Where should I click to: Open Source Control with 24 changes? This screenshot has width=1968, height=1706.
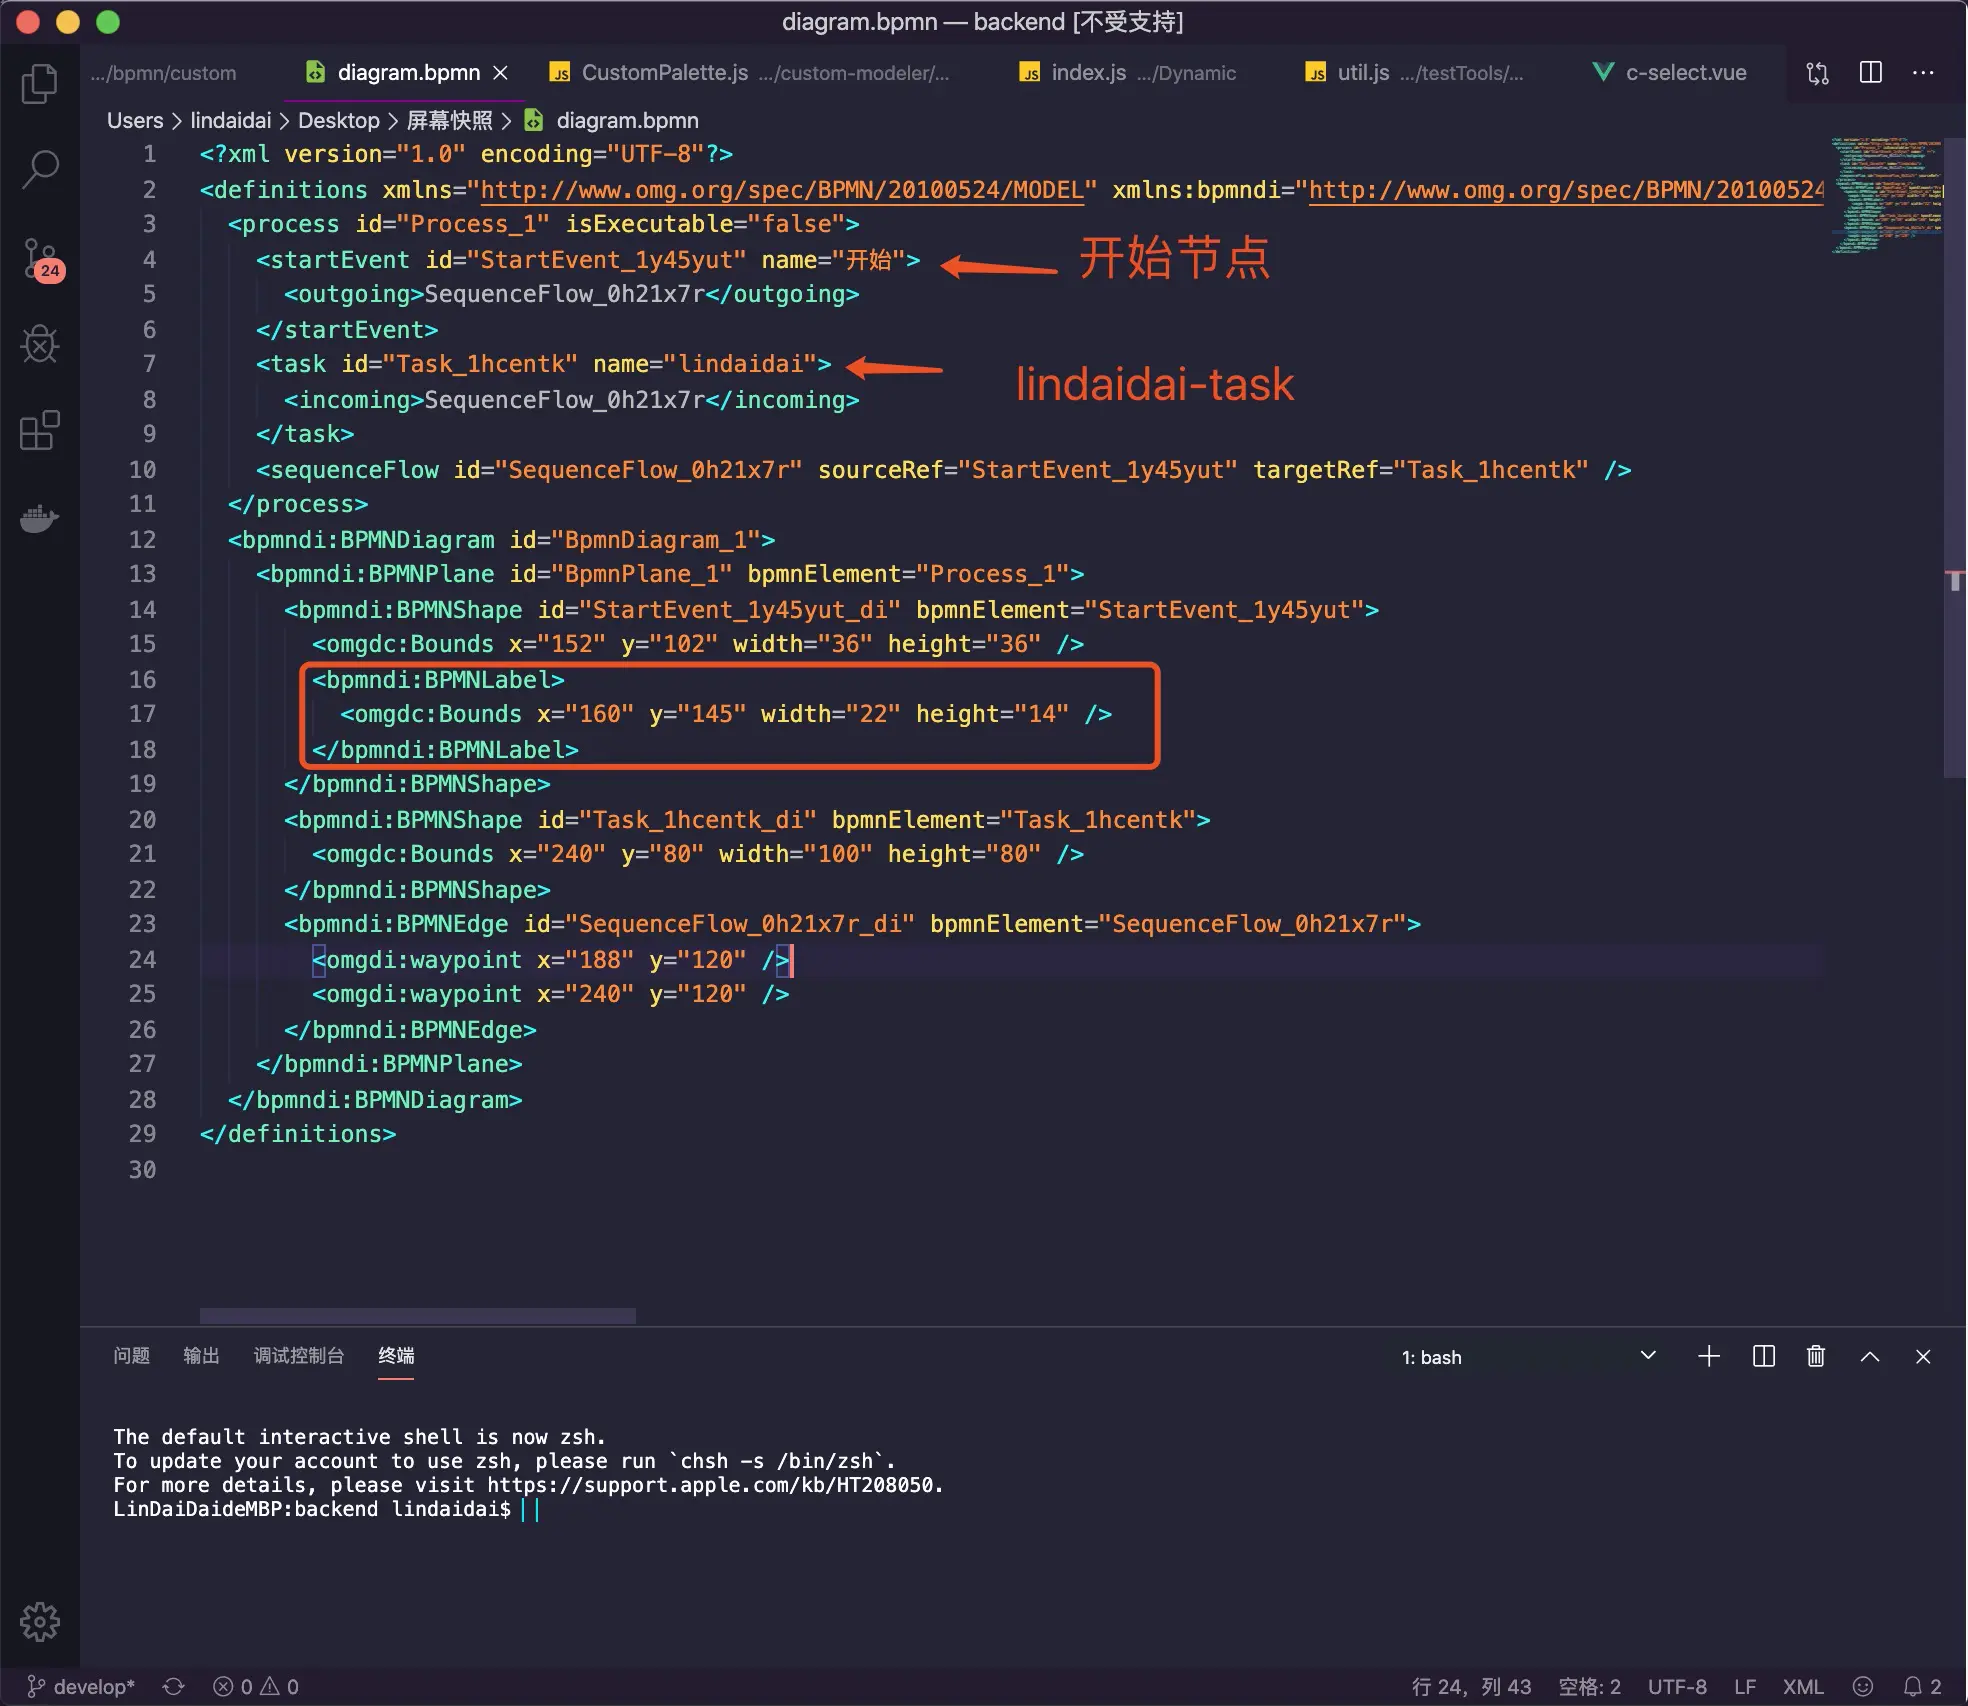(40, 259)
